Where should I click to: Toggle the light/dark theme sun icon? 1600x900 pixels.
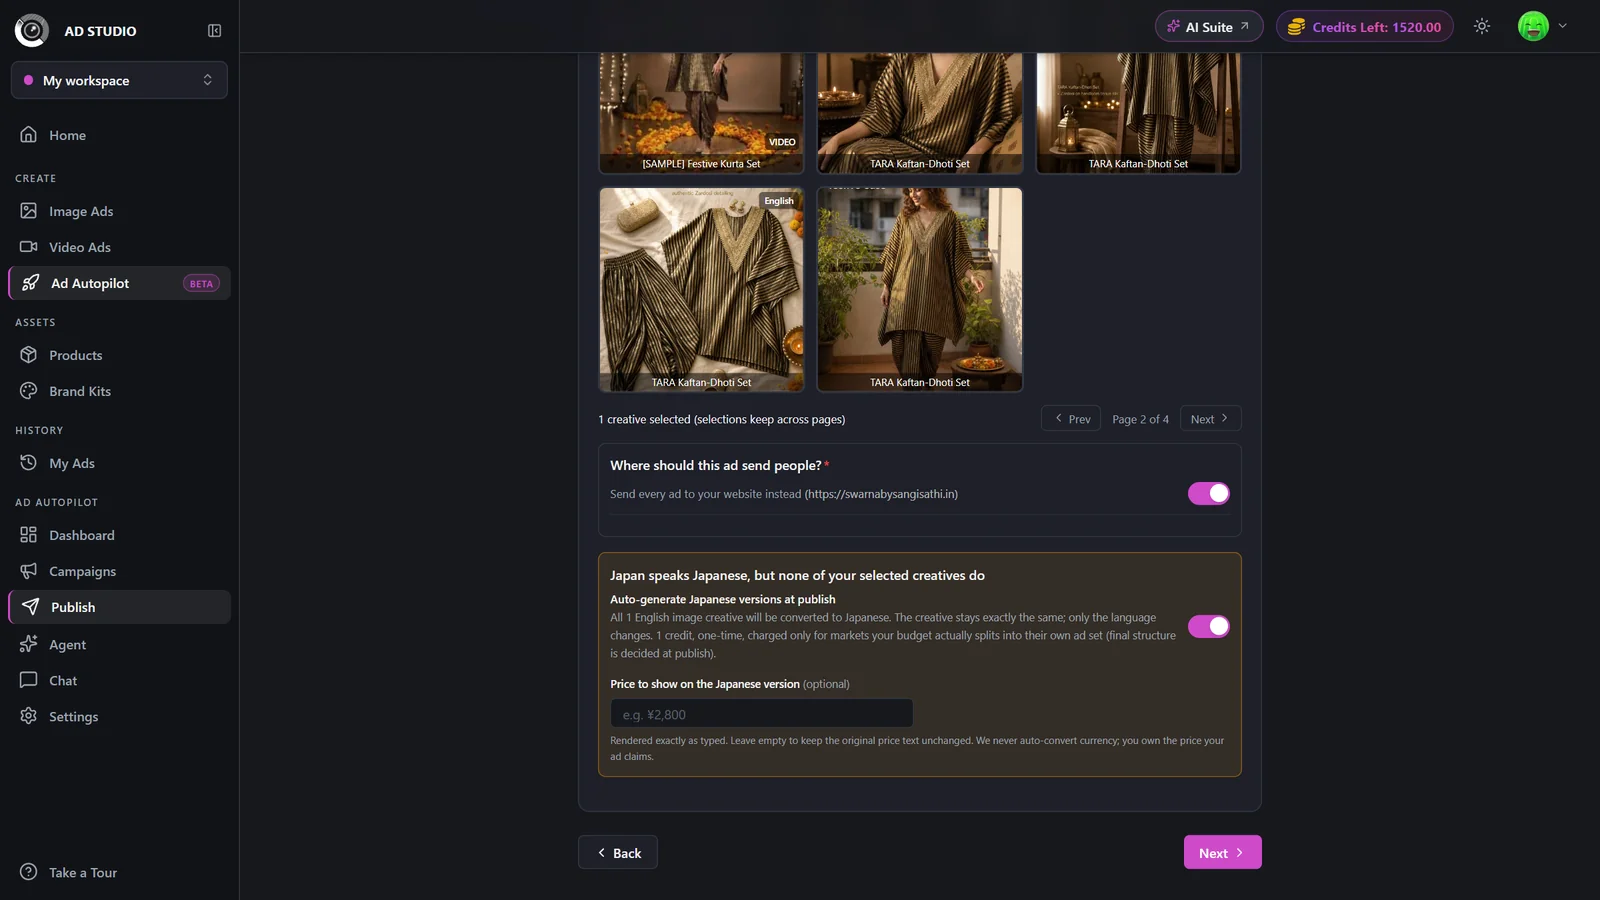coord(1482,27)
